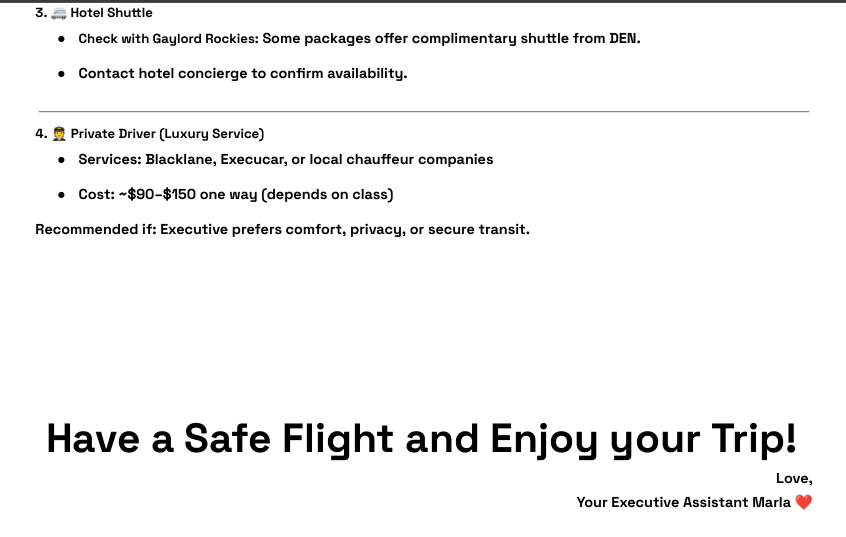This screenshot has width=846, height=537.
Task: Click the bullet before "Check with Gaylord Rockies"
Action: (61, 39)
